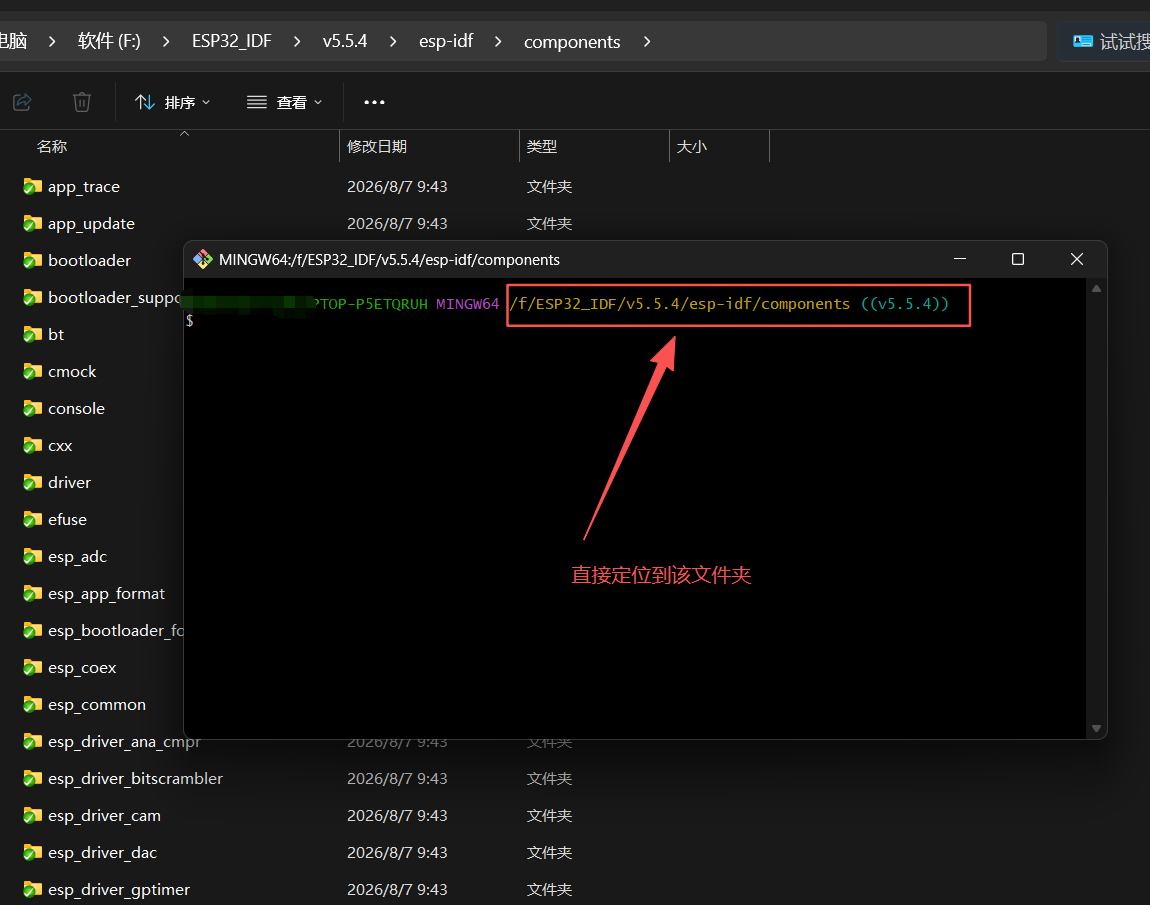
Task: Click the Git Bash MINGW64 title bar icon
Action: coord(202,259)
